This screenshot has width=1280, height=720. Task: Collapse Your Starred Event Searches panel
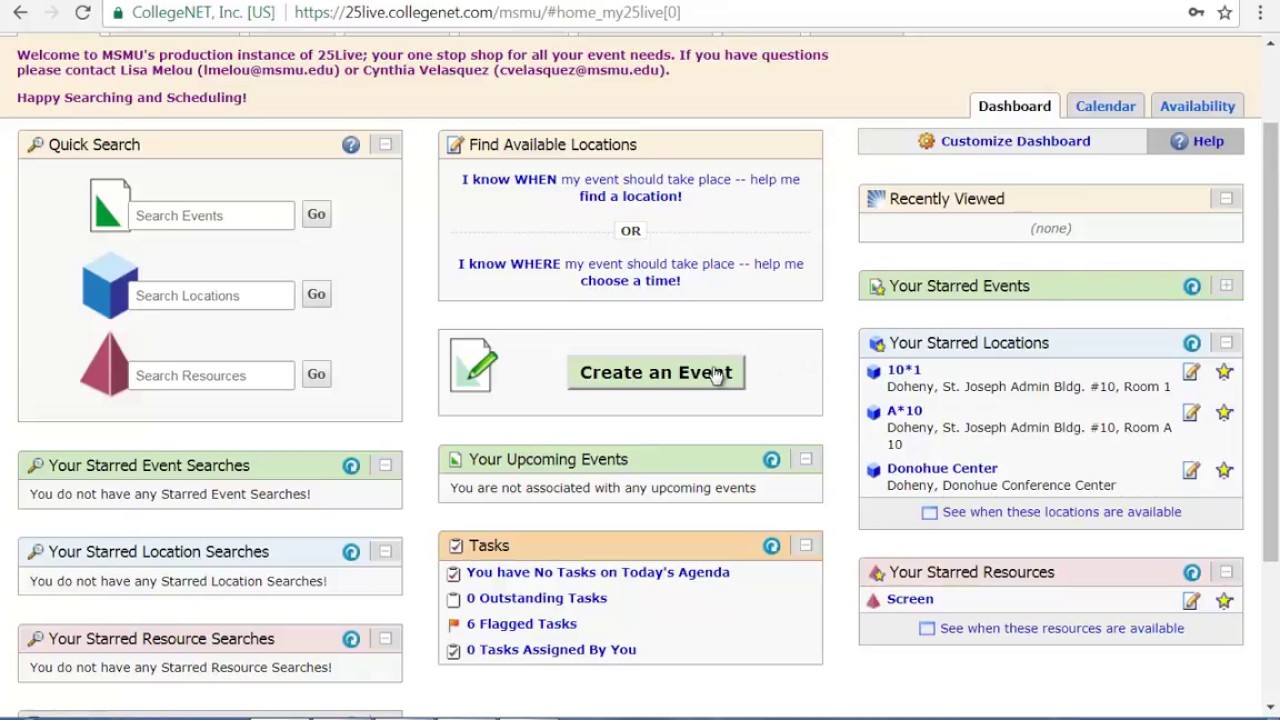[x=385, y=465]
